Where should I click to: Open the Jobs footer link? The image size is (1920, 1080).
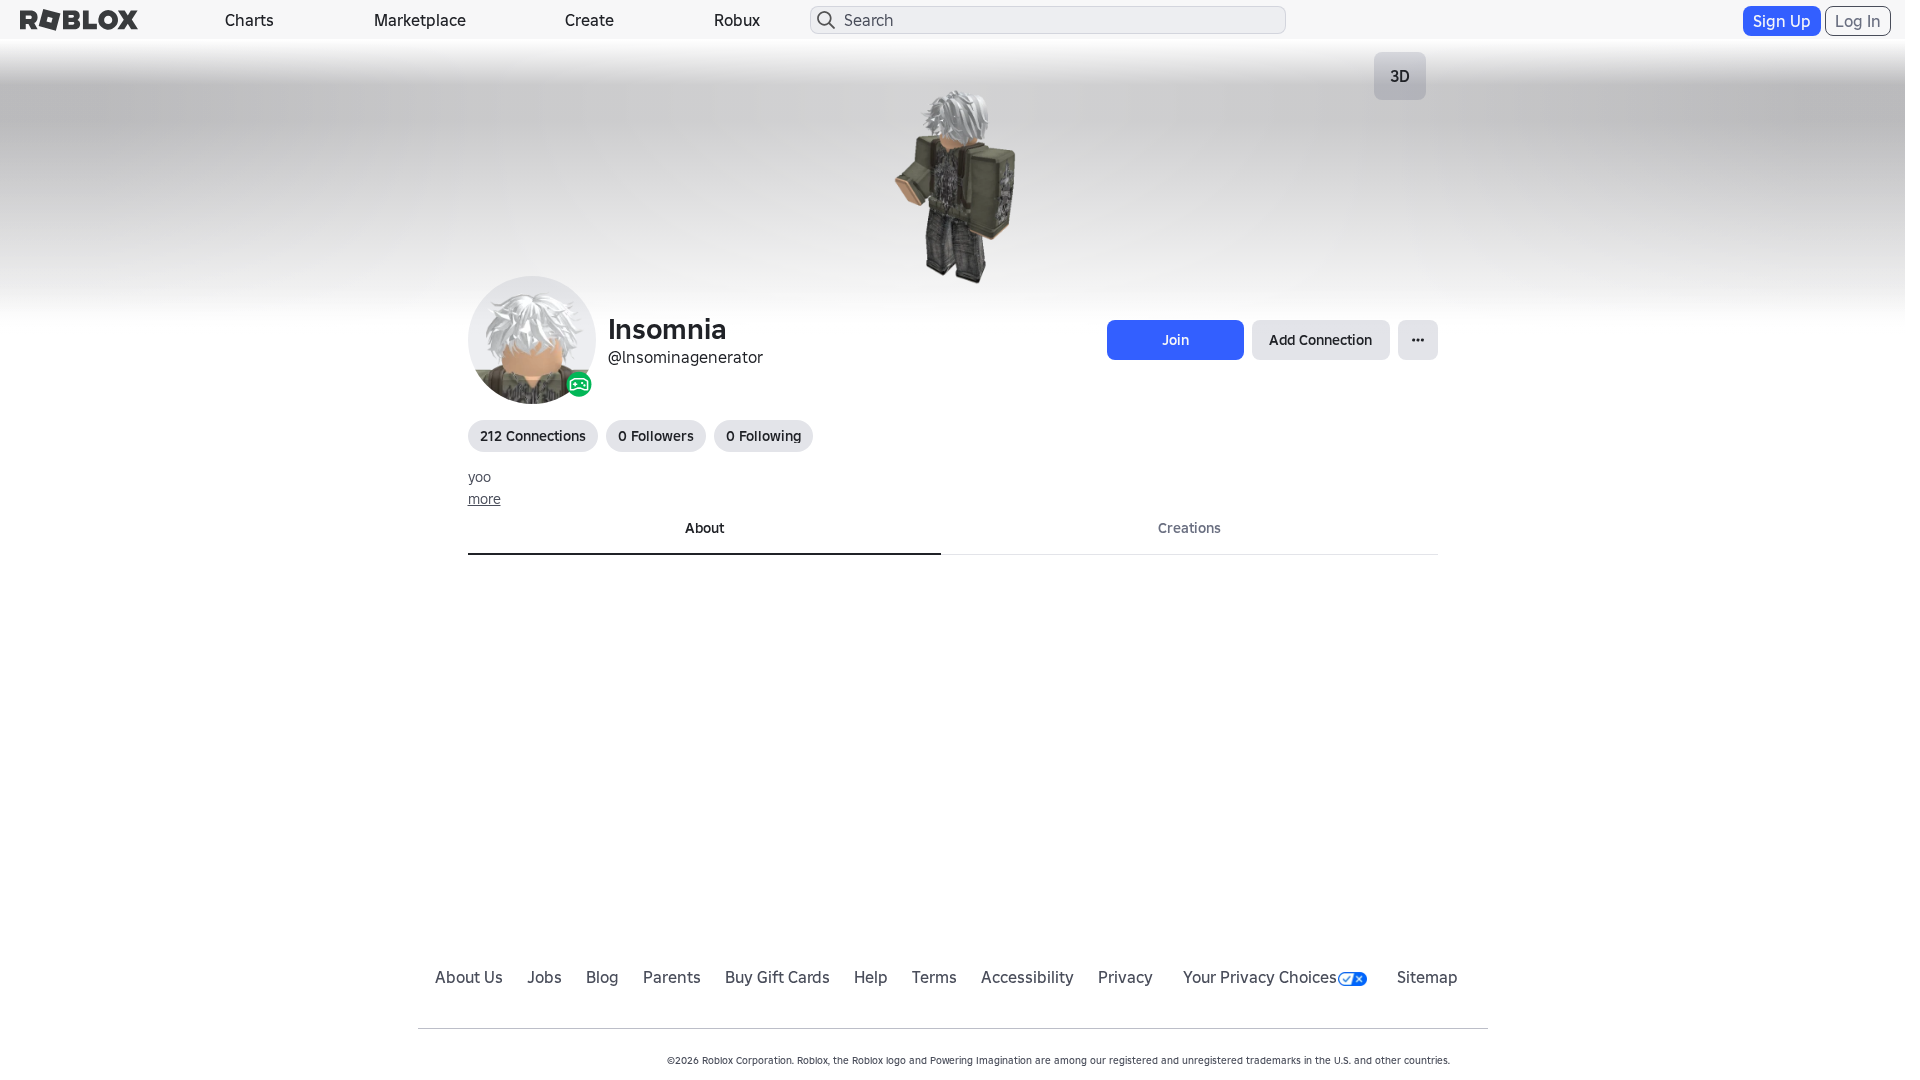click(544, 978)
